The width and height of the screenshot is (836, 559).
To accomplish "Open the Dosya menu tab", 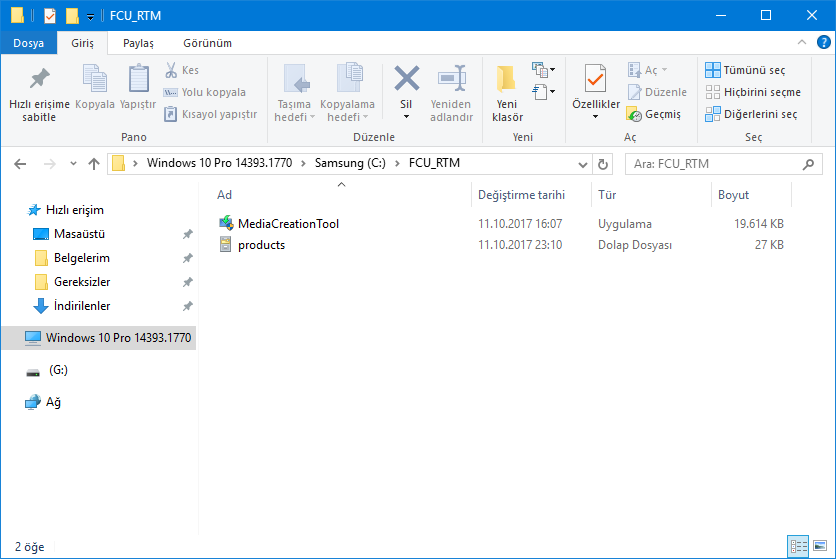I will (x=29, y=43).
